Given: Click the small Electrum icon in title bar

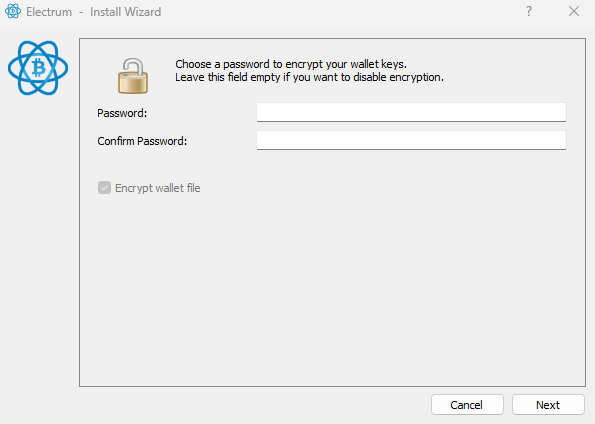Looking at the screenshot, I should coord(13,11).
